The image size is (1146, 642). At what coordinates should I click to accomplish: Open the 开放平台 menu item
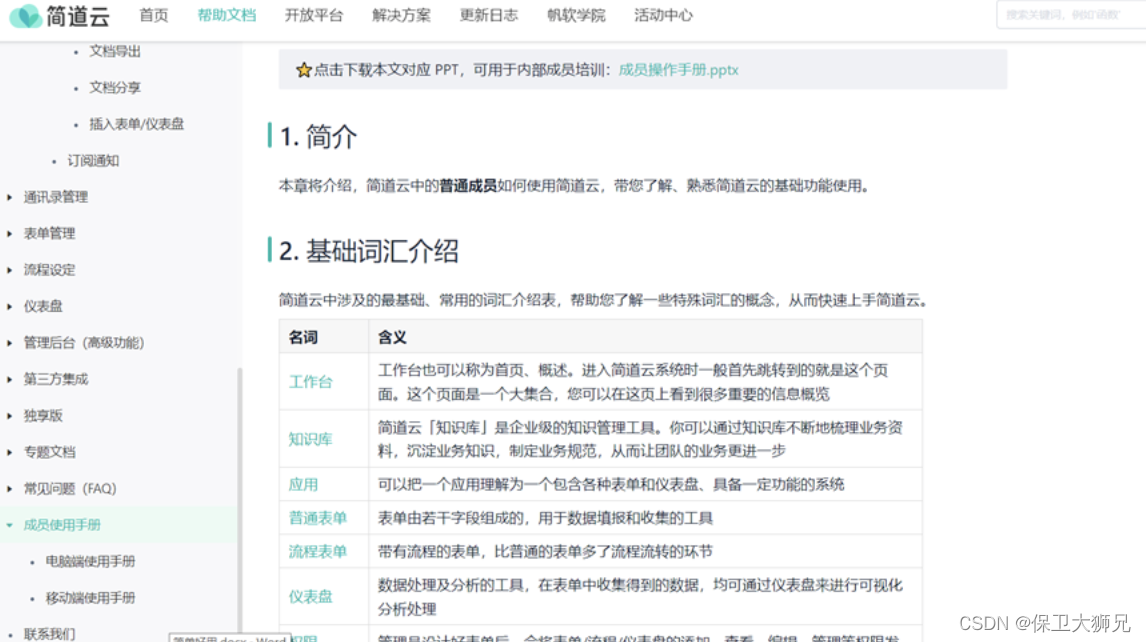tap(314, 15)
